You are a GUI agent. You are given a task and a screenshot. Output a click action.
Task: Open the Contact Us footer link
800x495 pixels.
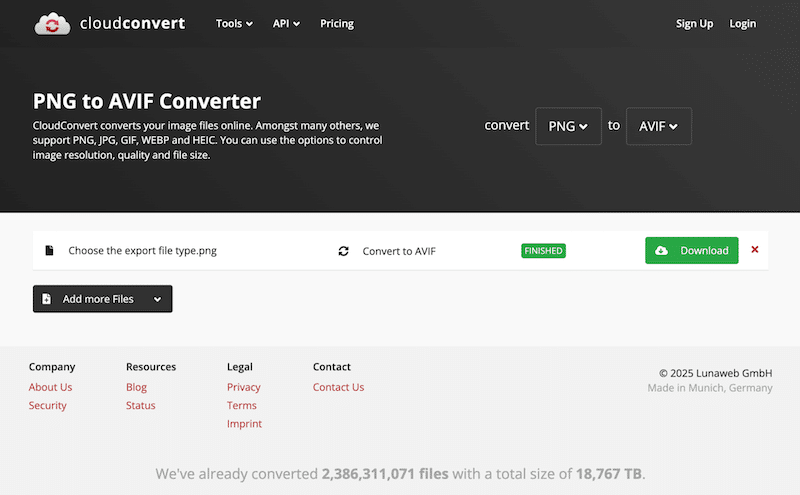338,387
